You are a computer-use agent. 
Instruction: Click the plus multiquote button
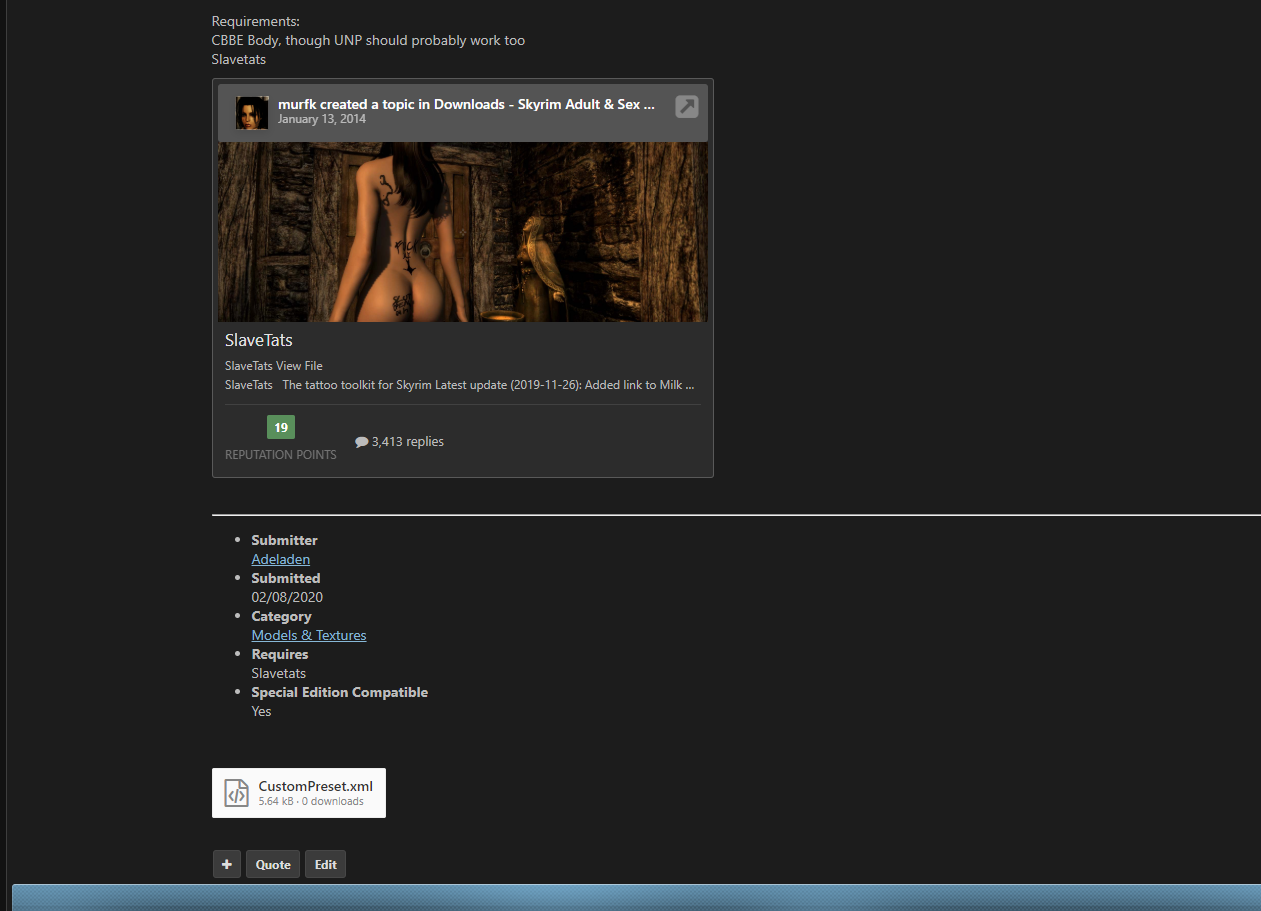(x=227, y=864)
